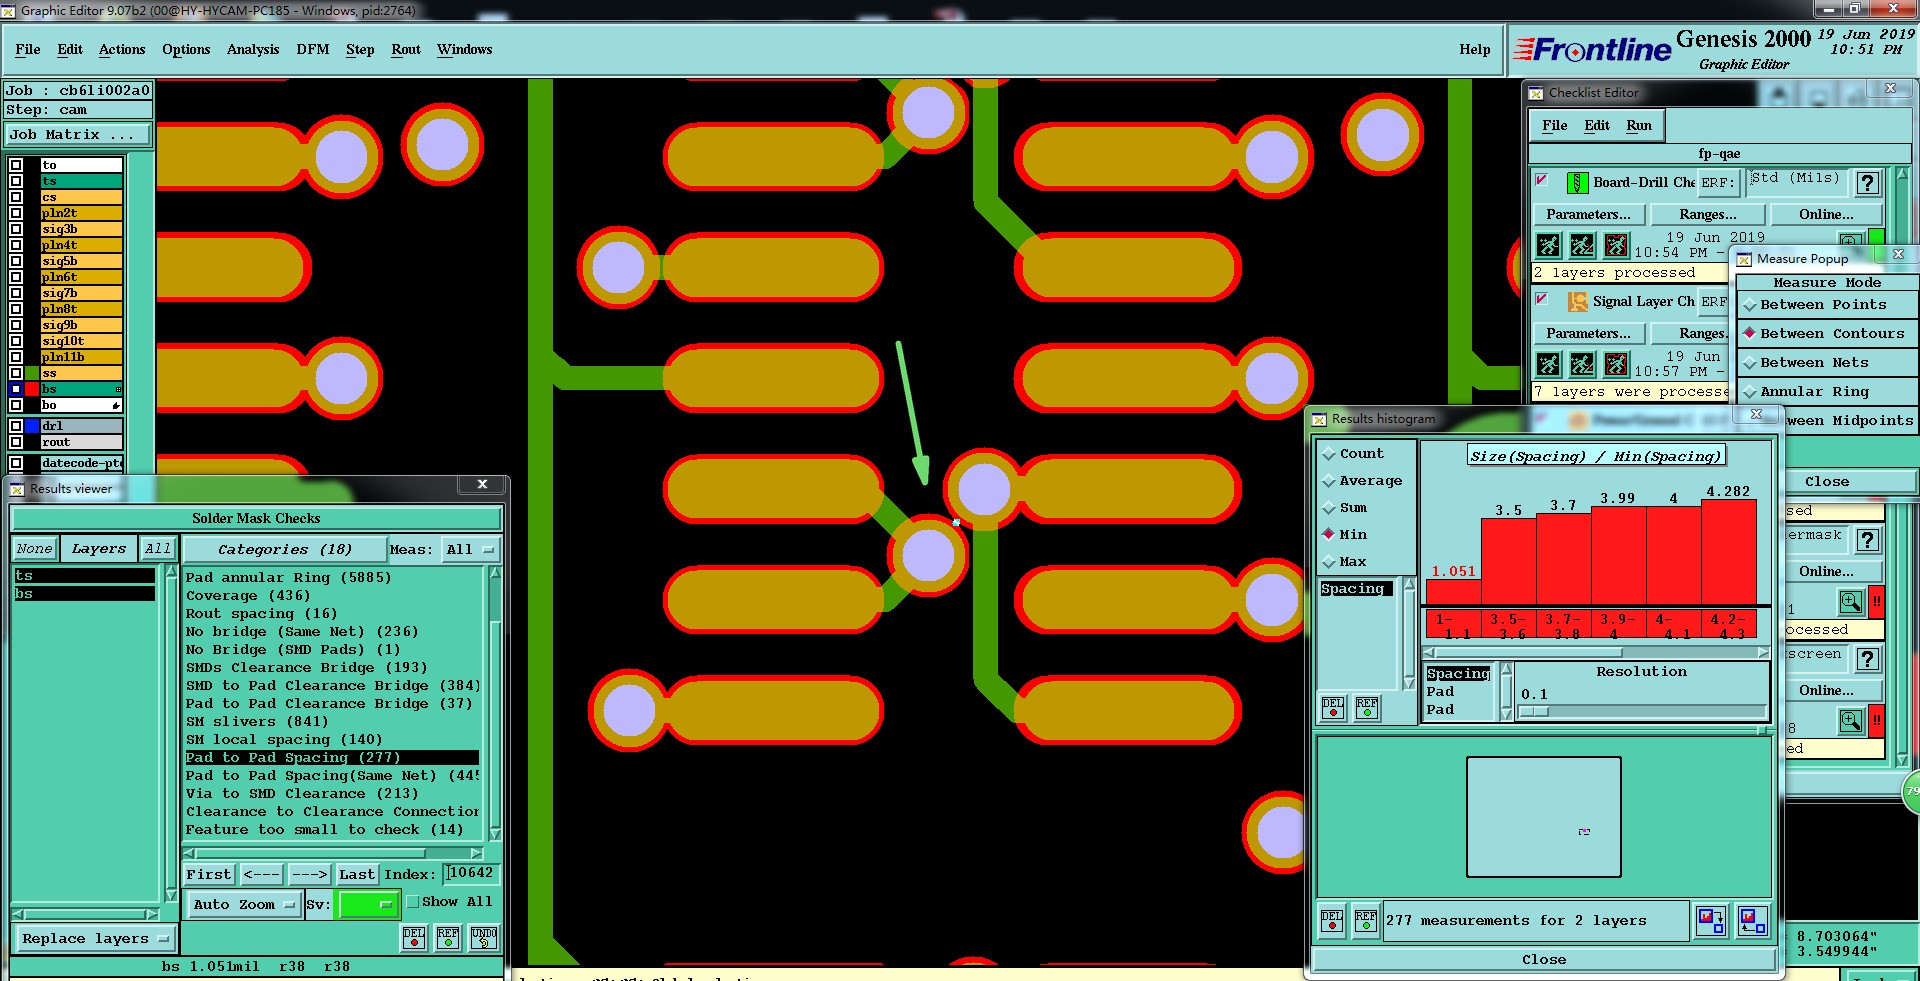This screenshot has width=1920, height=981.
Task: Click right arrow of histogram horizontal scrollbar
Action: click(1763, 652)
